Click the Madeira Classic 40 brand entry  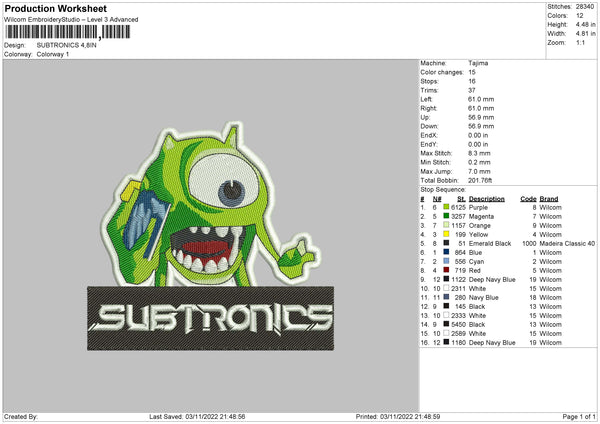click(x=567, y=243)
